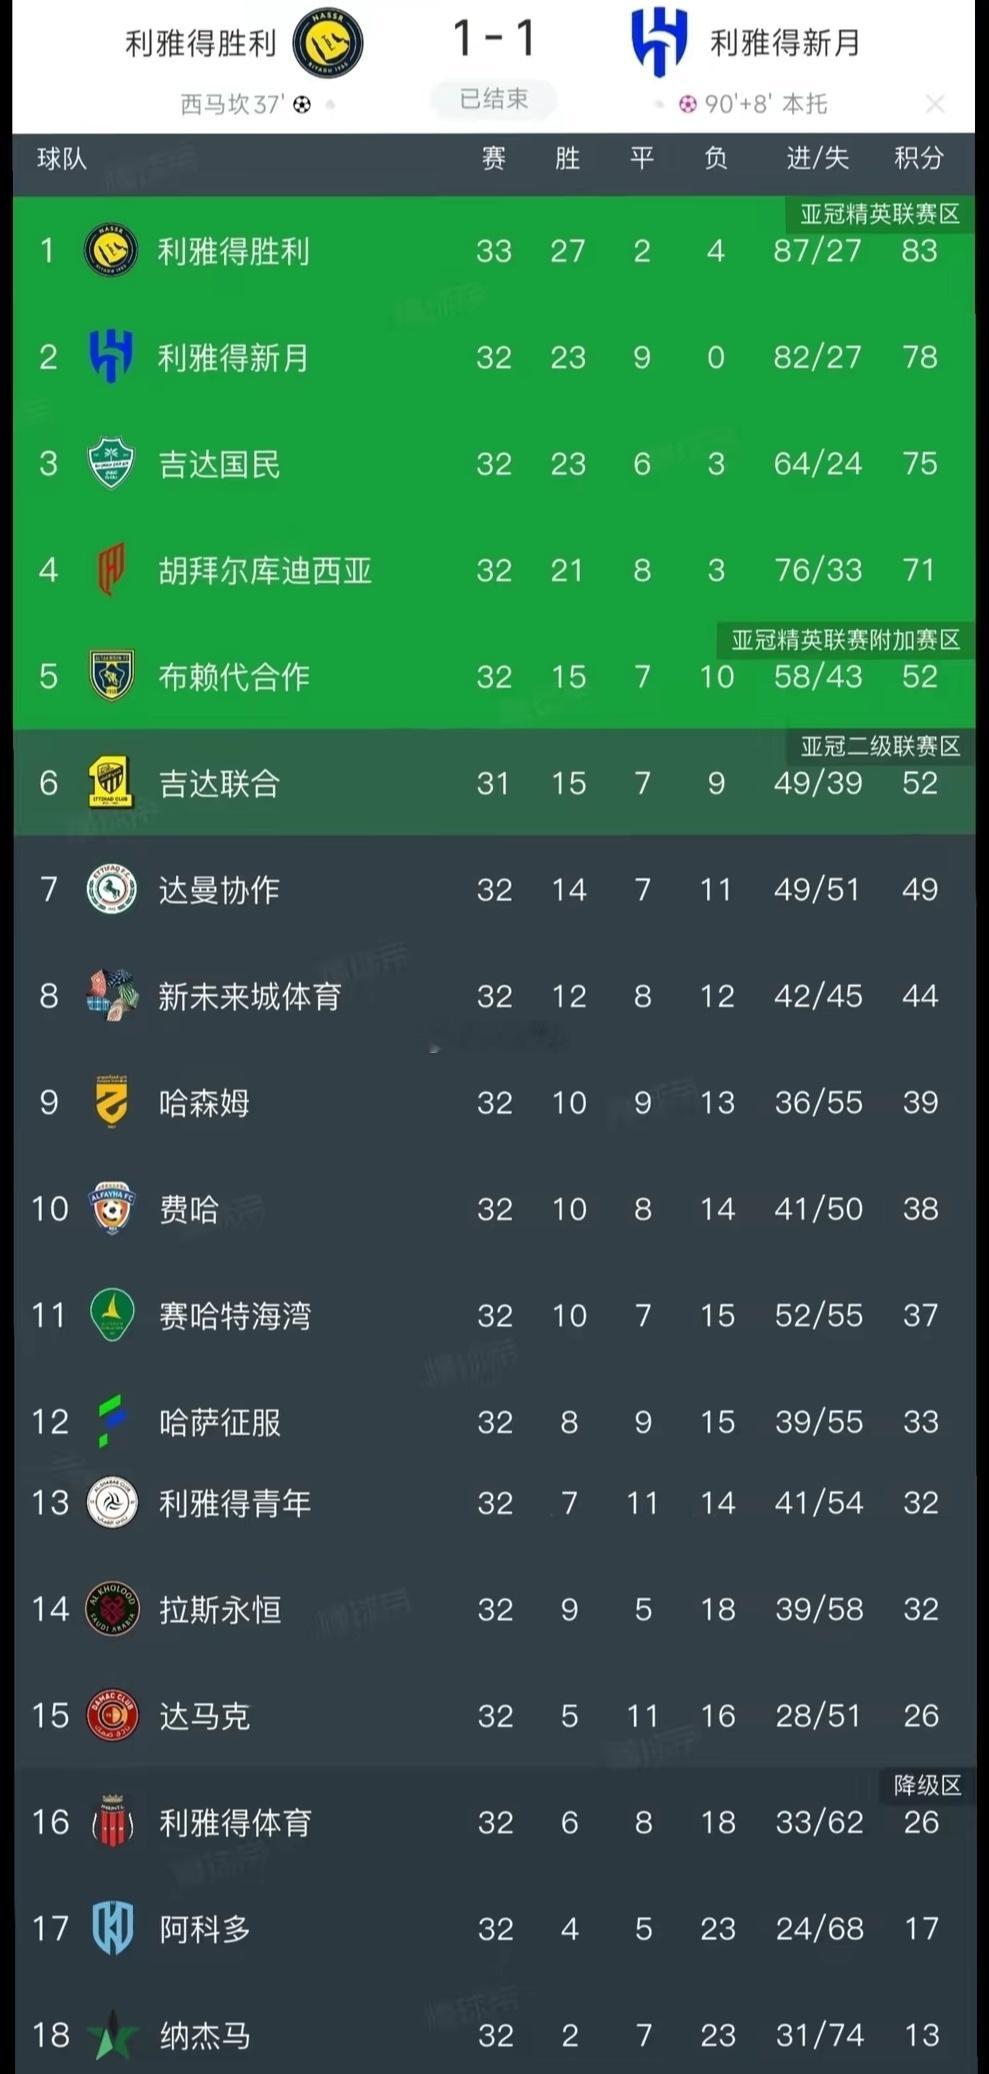The image size is (989, 2074).
Task: Open the 费哈 club emblem
Action: pos(111,1208)
